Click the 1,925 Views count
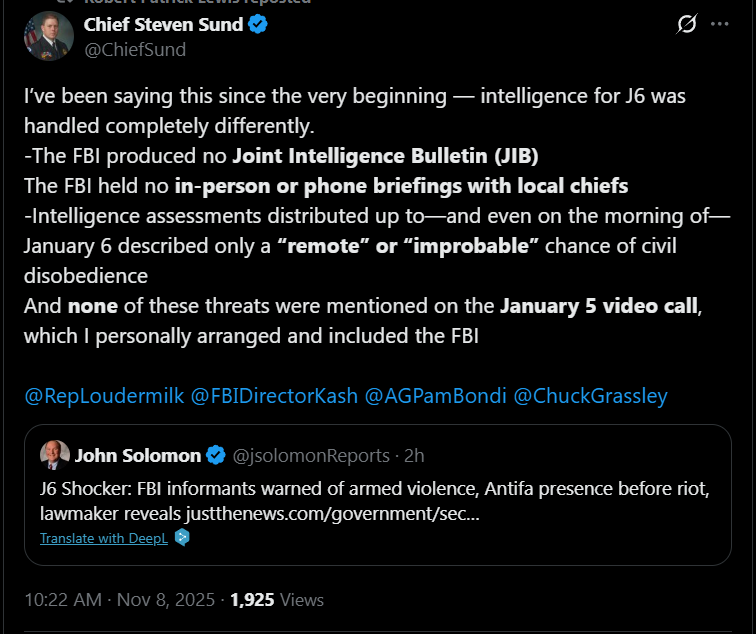 point(277,600)
